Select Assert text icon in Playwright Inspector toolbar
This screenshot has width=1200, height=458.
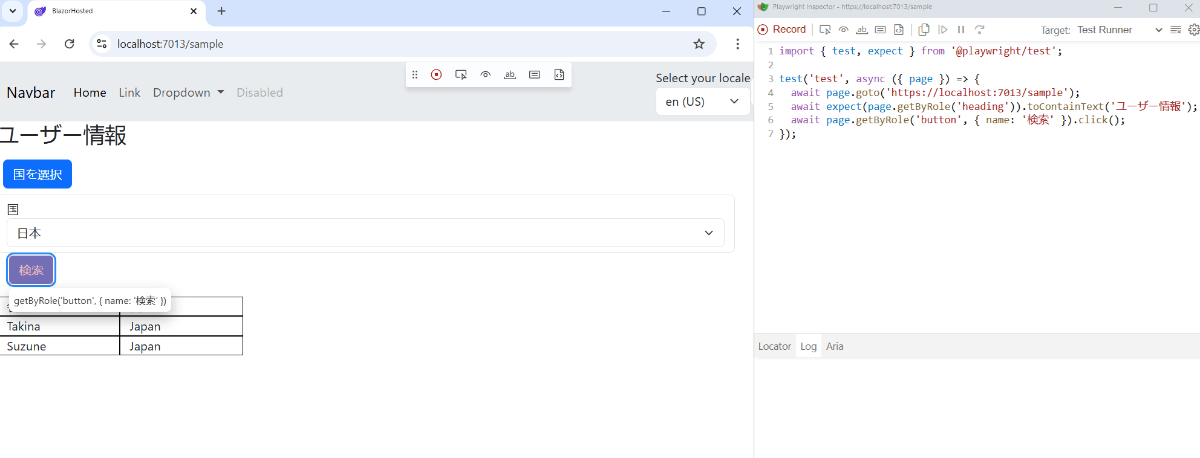(861, 30)
